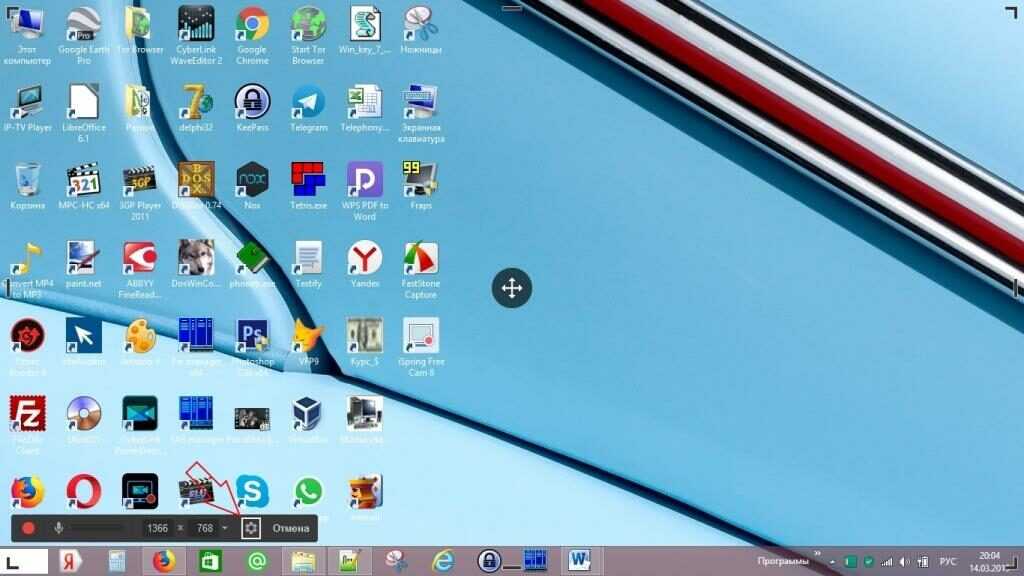This screenshot has height=576, width=1024.
Task: Click the move handle in screen center
Action: [x=512, y=289]
